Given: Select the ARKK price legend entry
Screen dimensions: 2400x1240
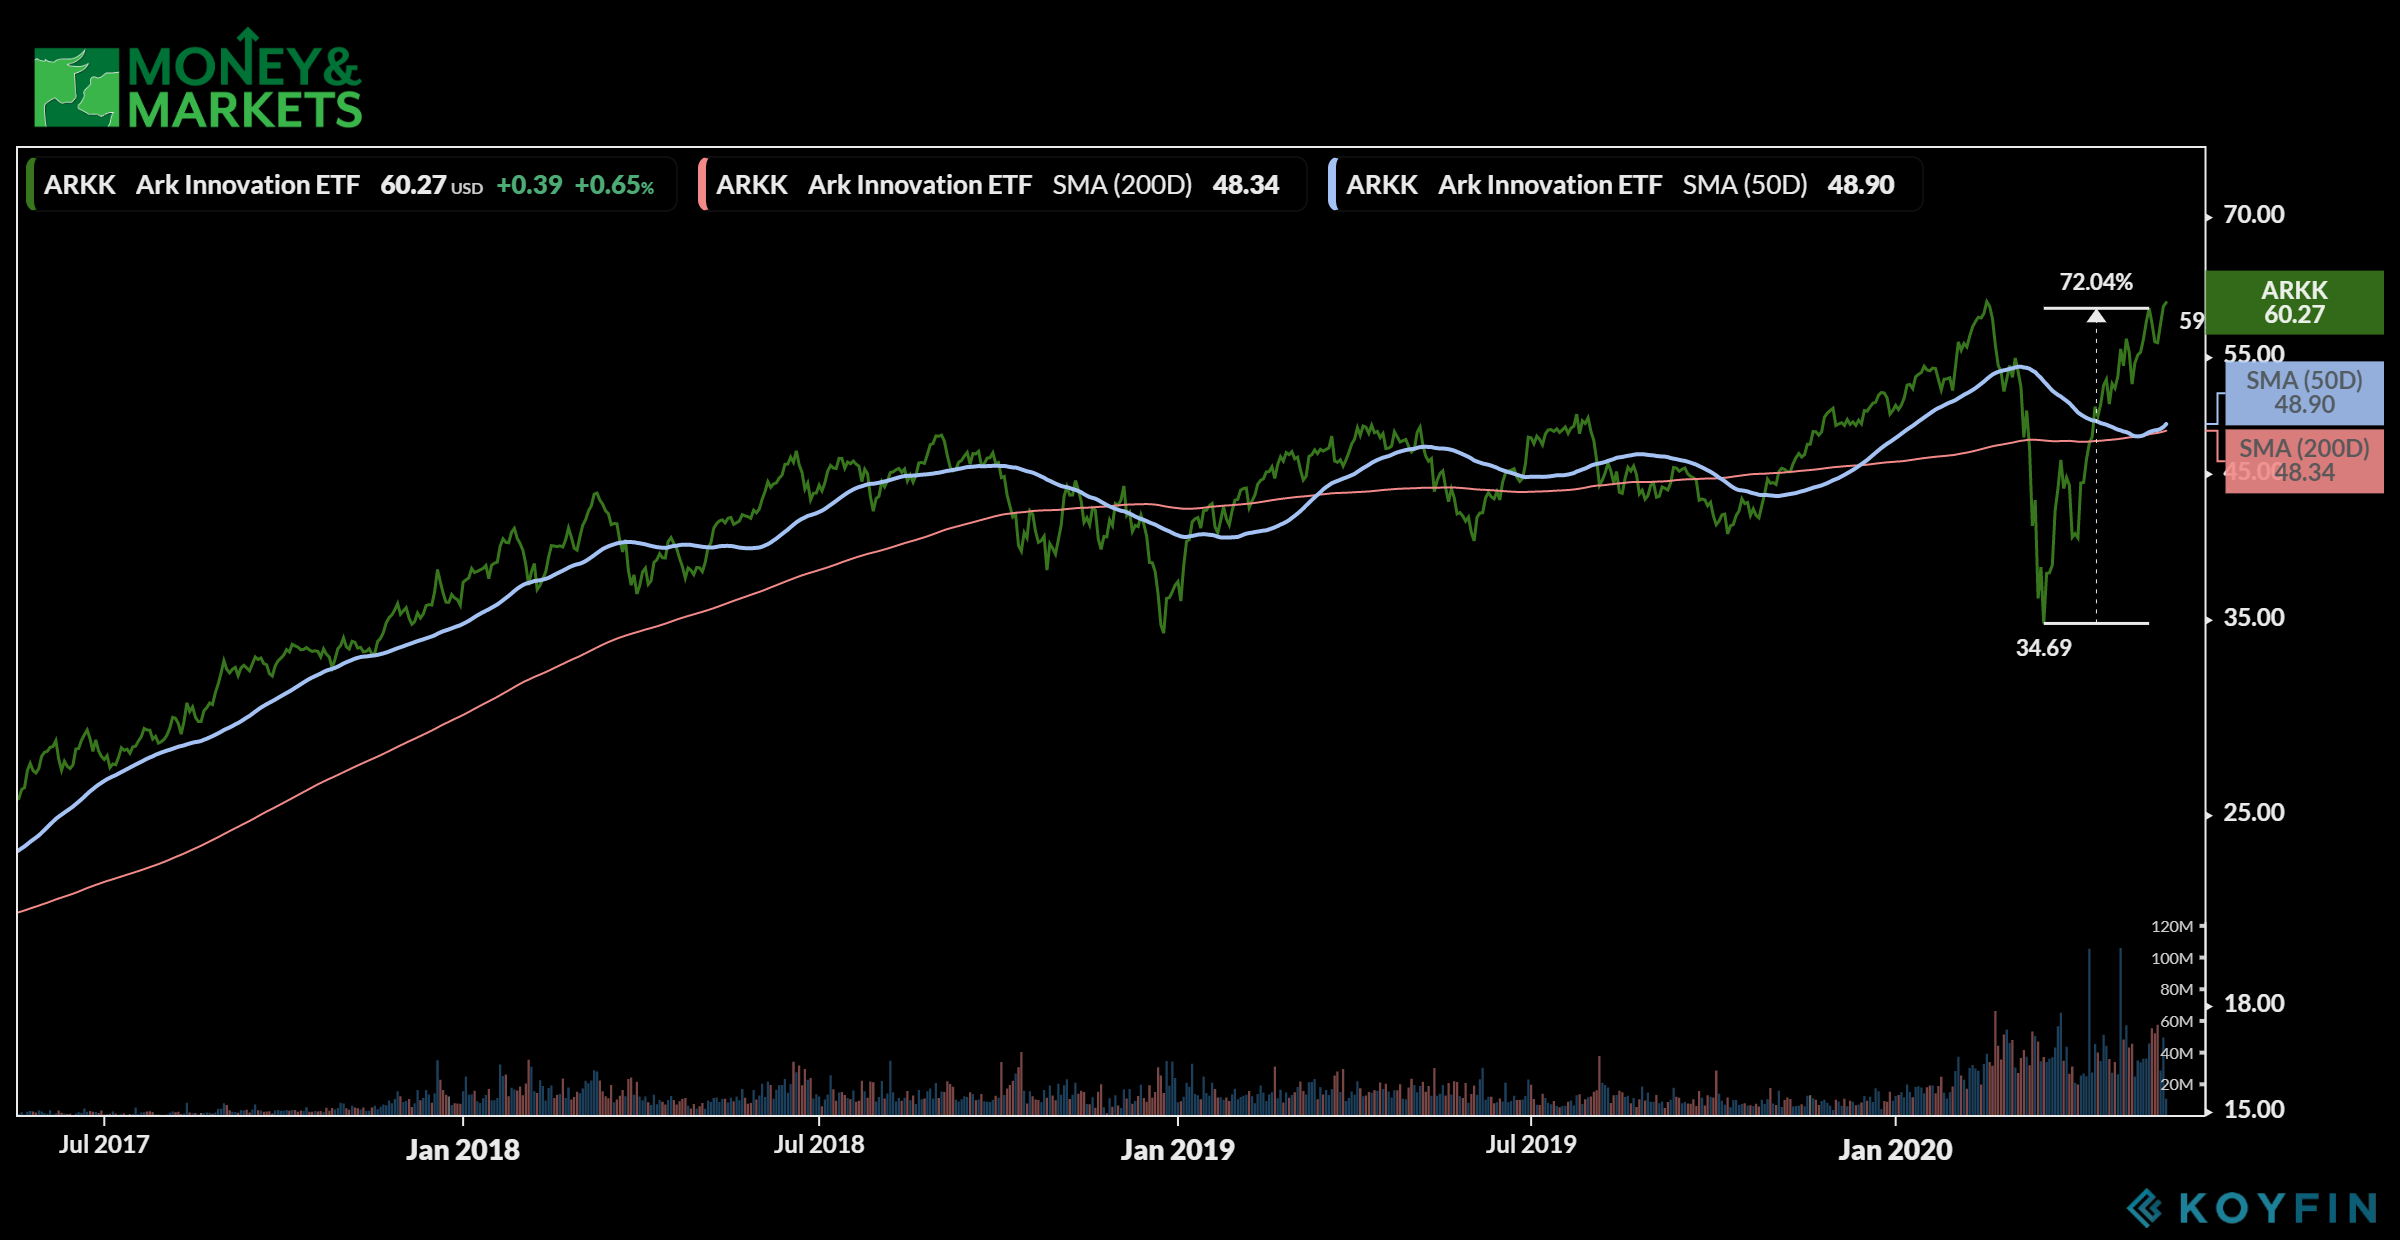Looking at the screenshot, I should [351, 184].
